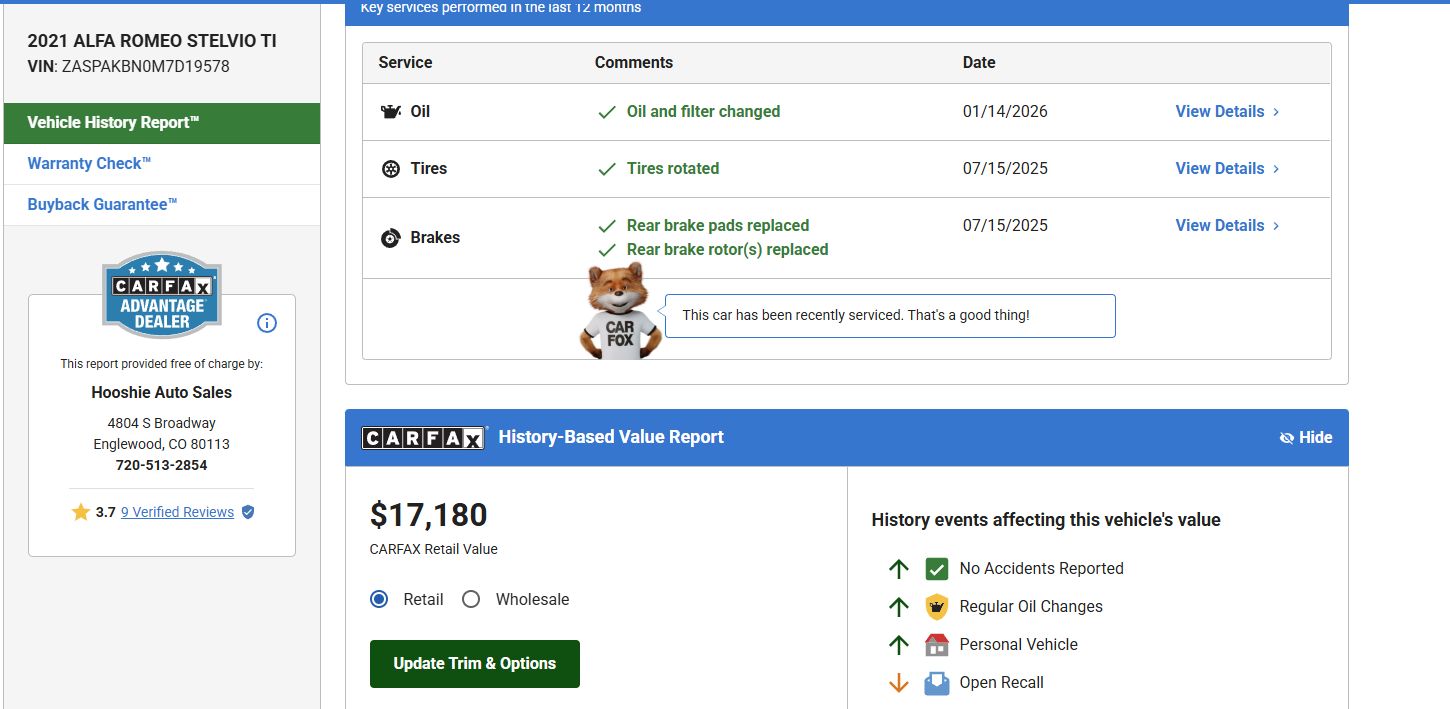Open the Warranty Check tab
1450x709 pixels.
point(90,164)
